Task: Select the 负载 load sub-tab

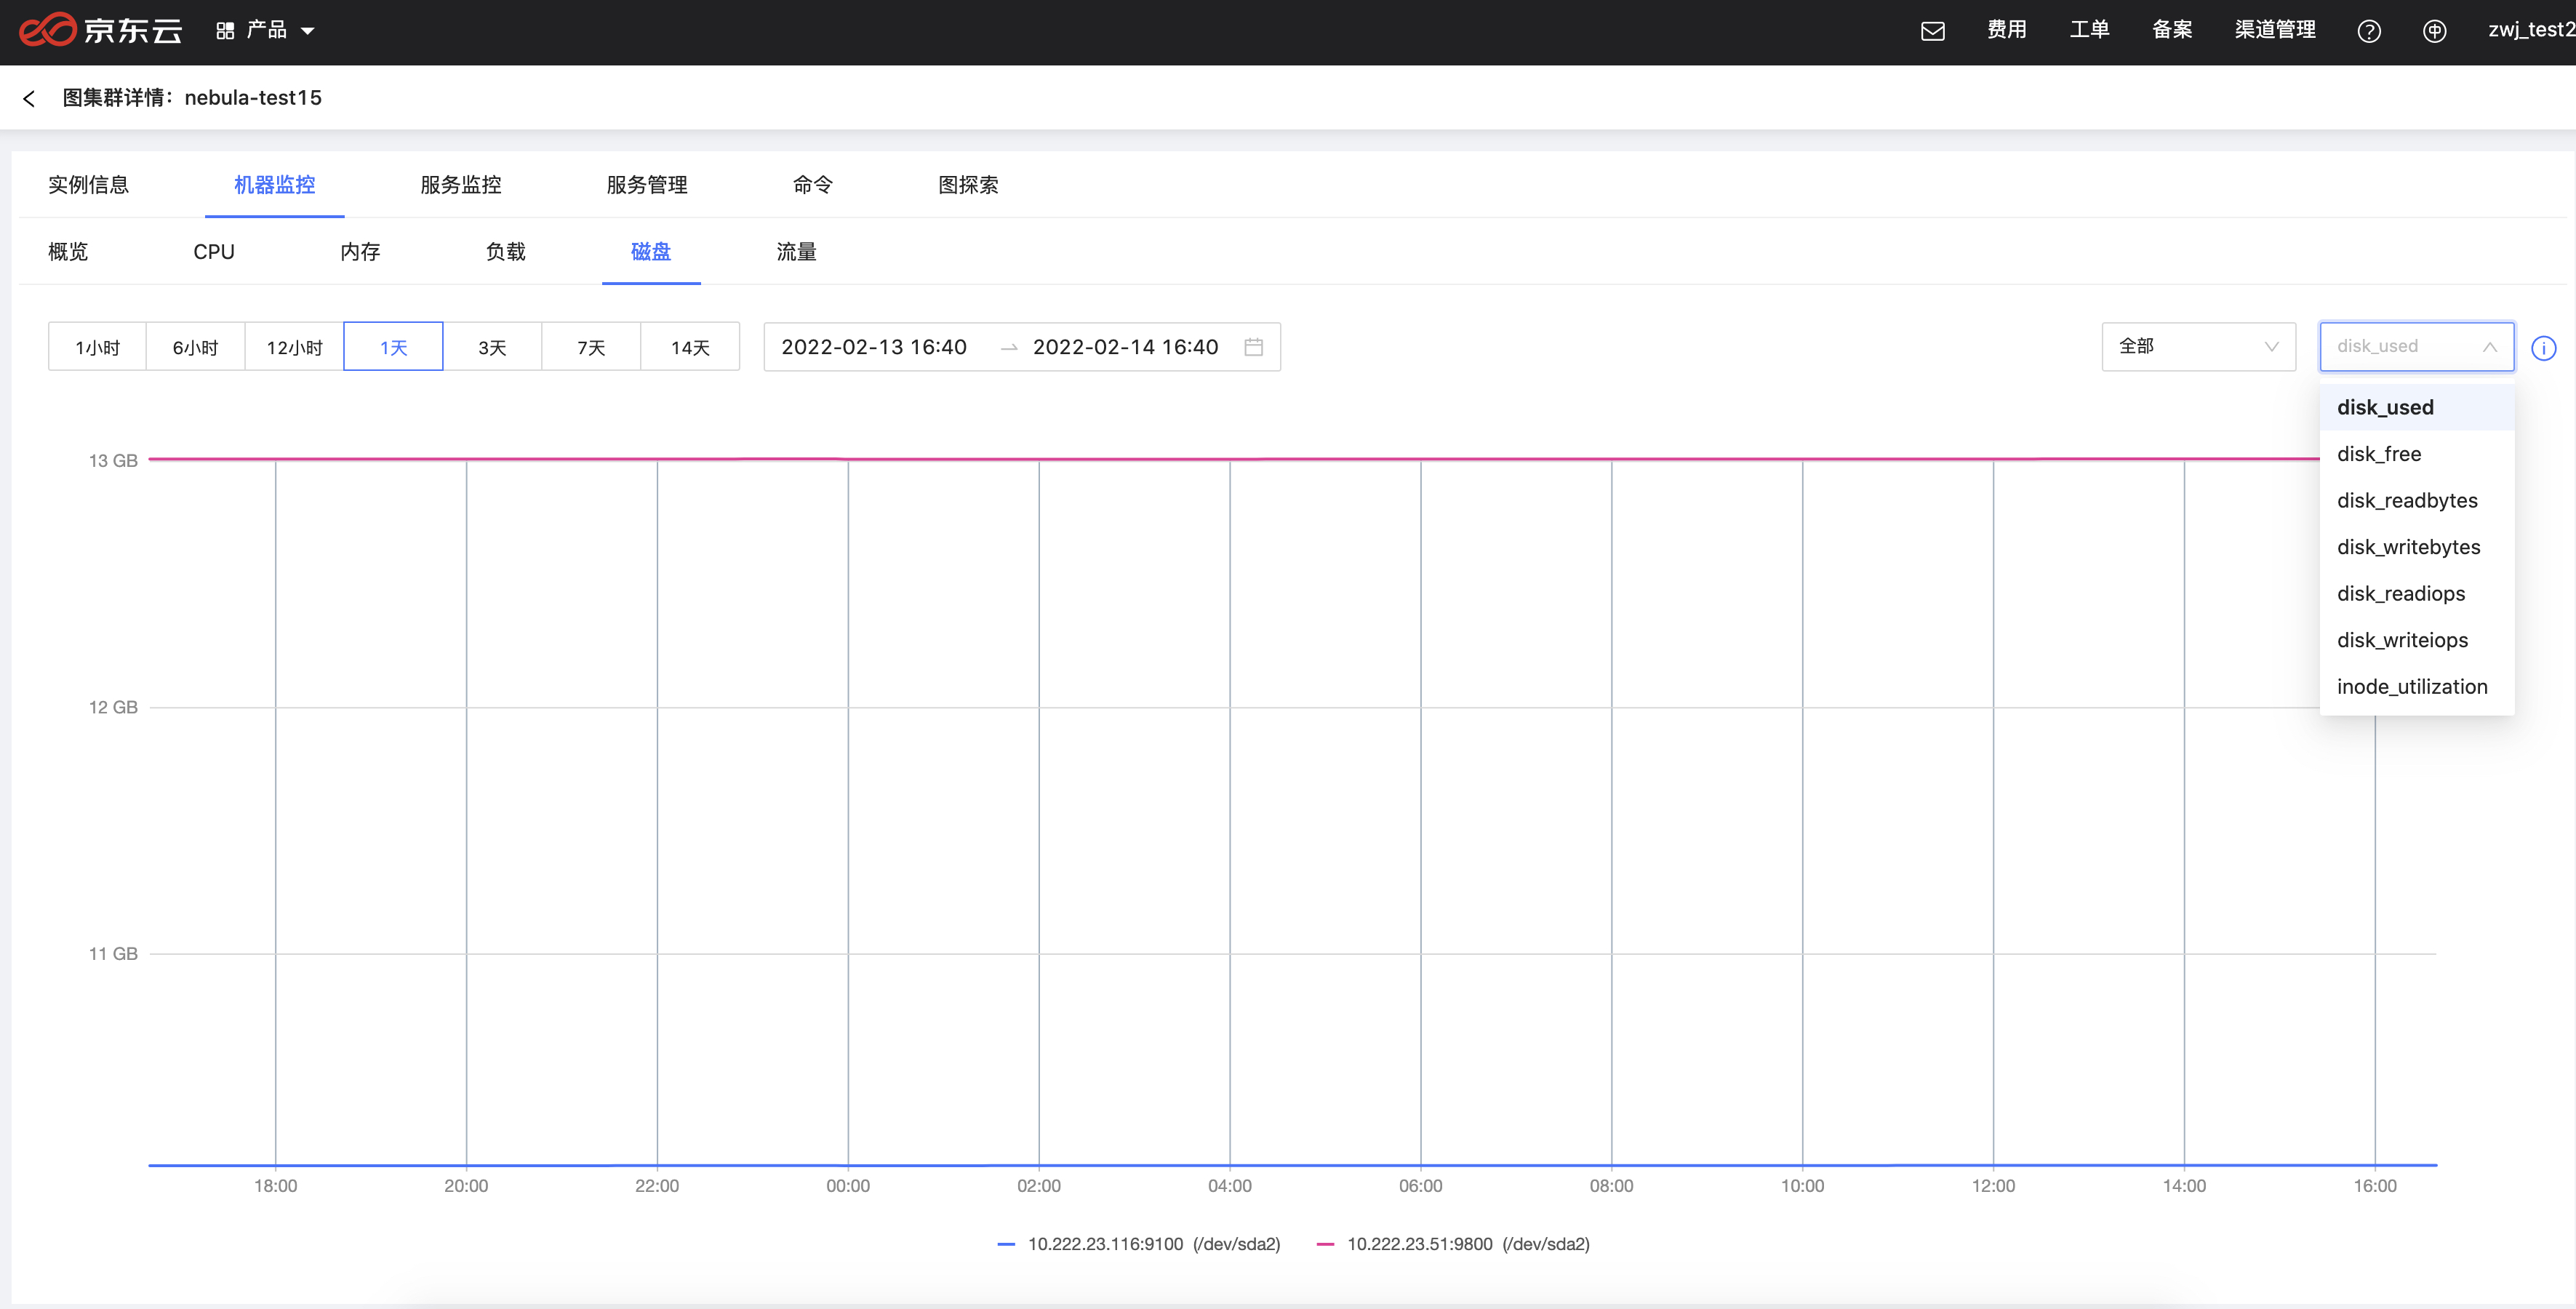Action: pyautogui.click(x=506, y=252)
